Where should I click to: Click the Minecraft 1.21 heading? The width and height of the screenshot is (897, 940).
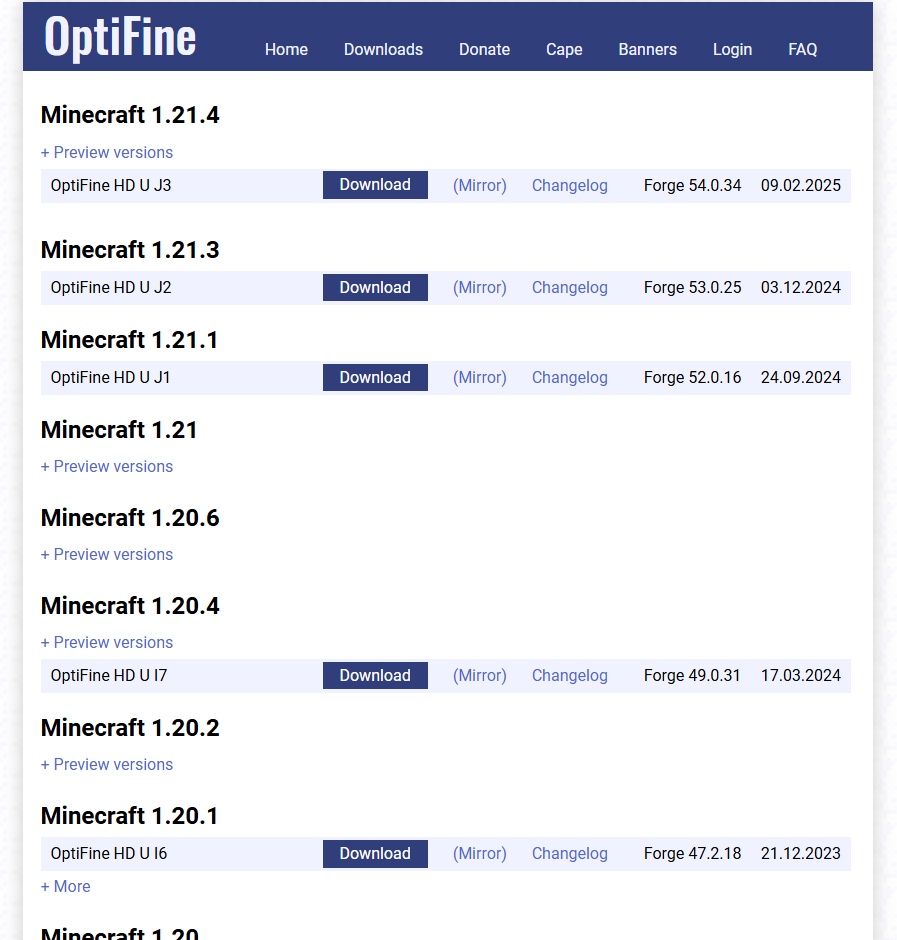click(x=119, y=430)
